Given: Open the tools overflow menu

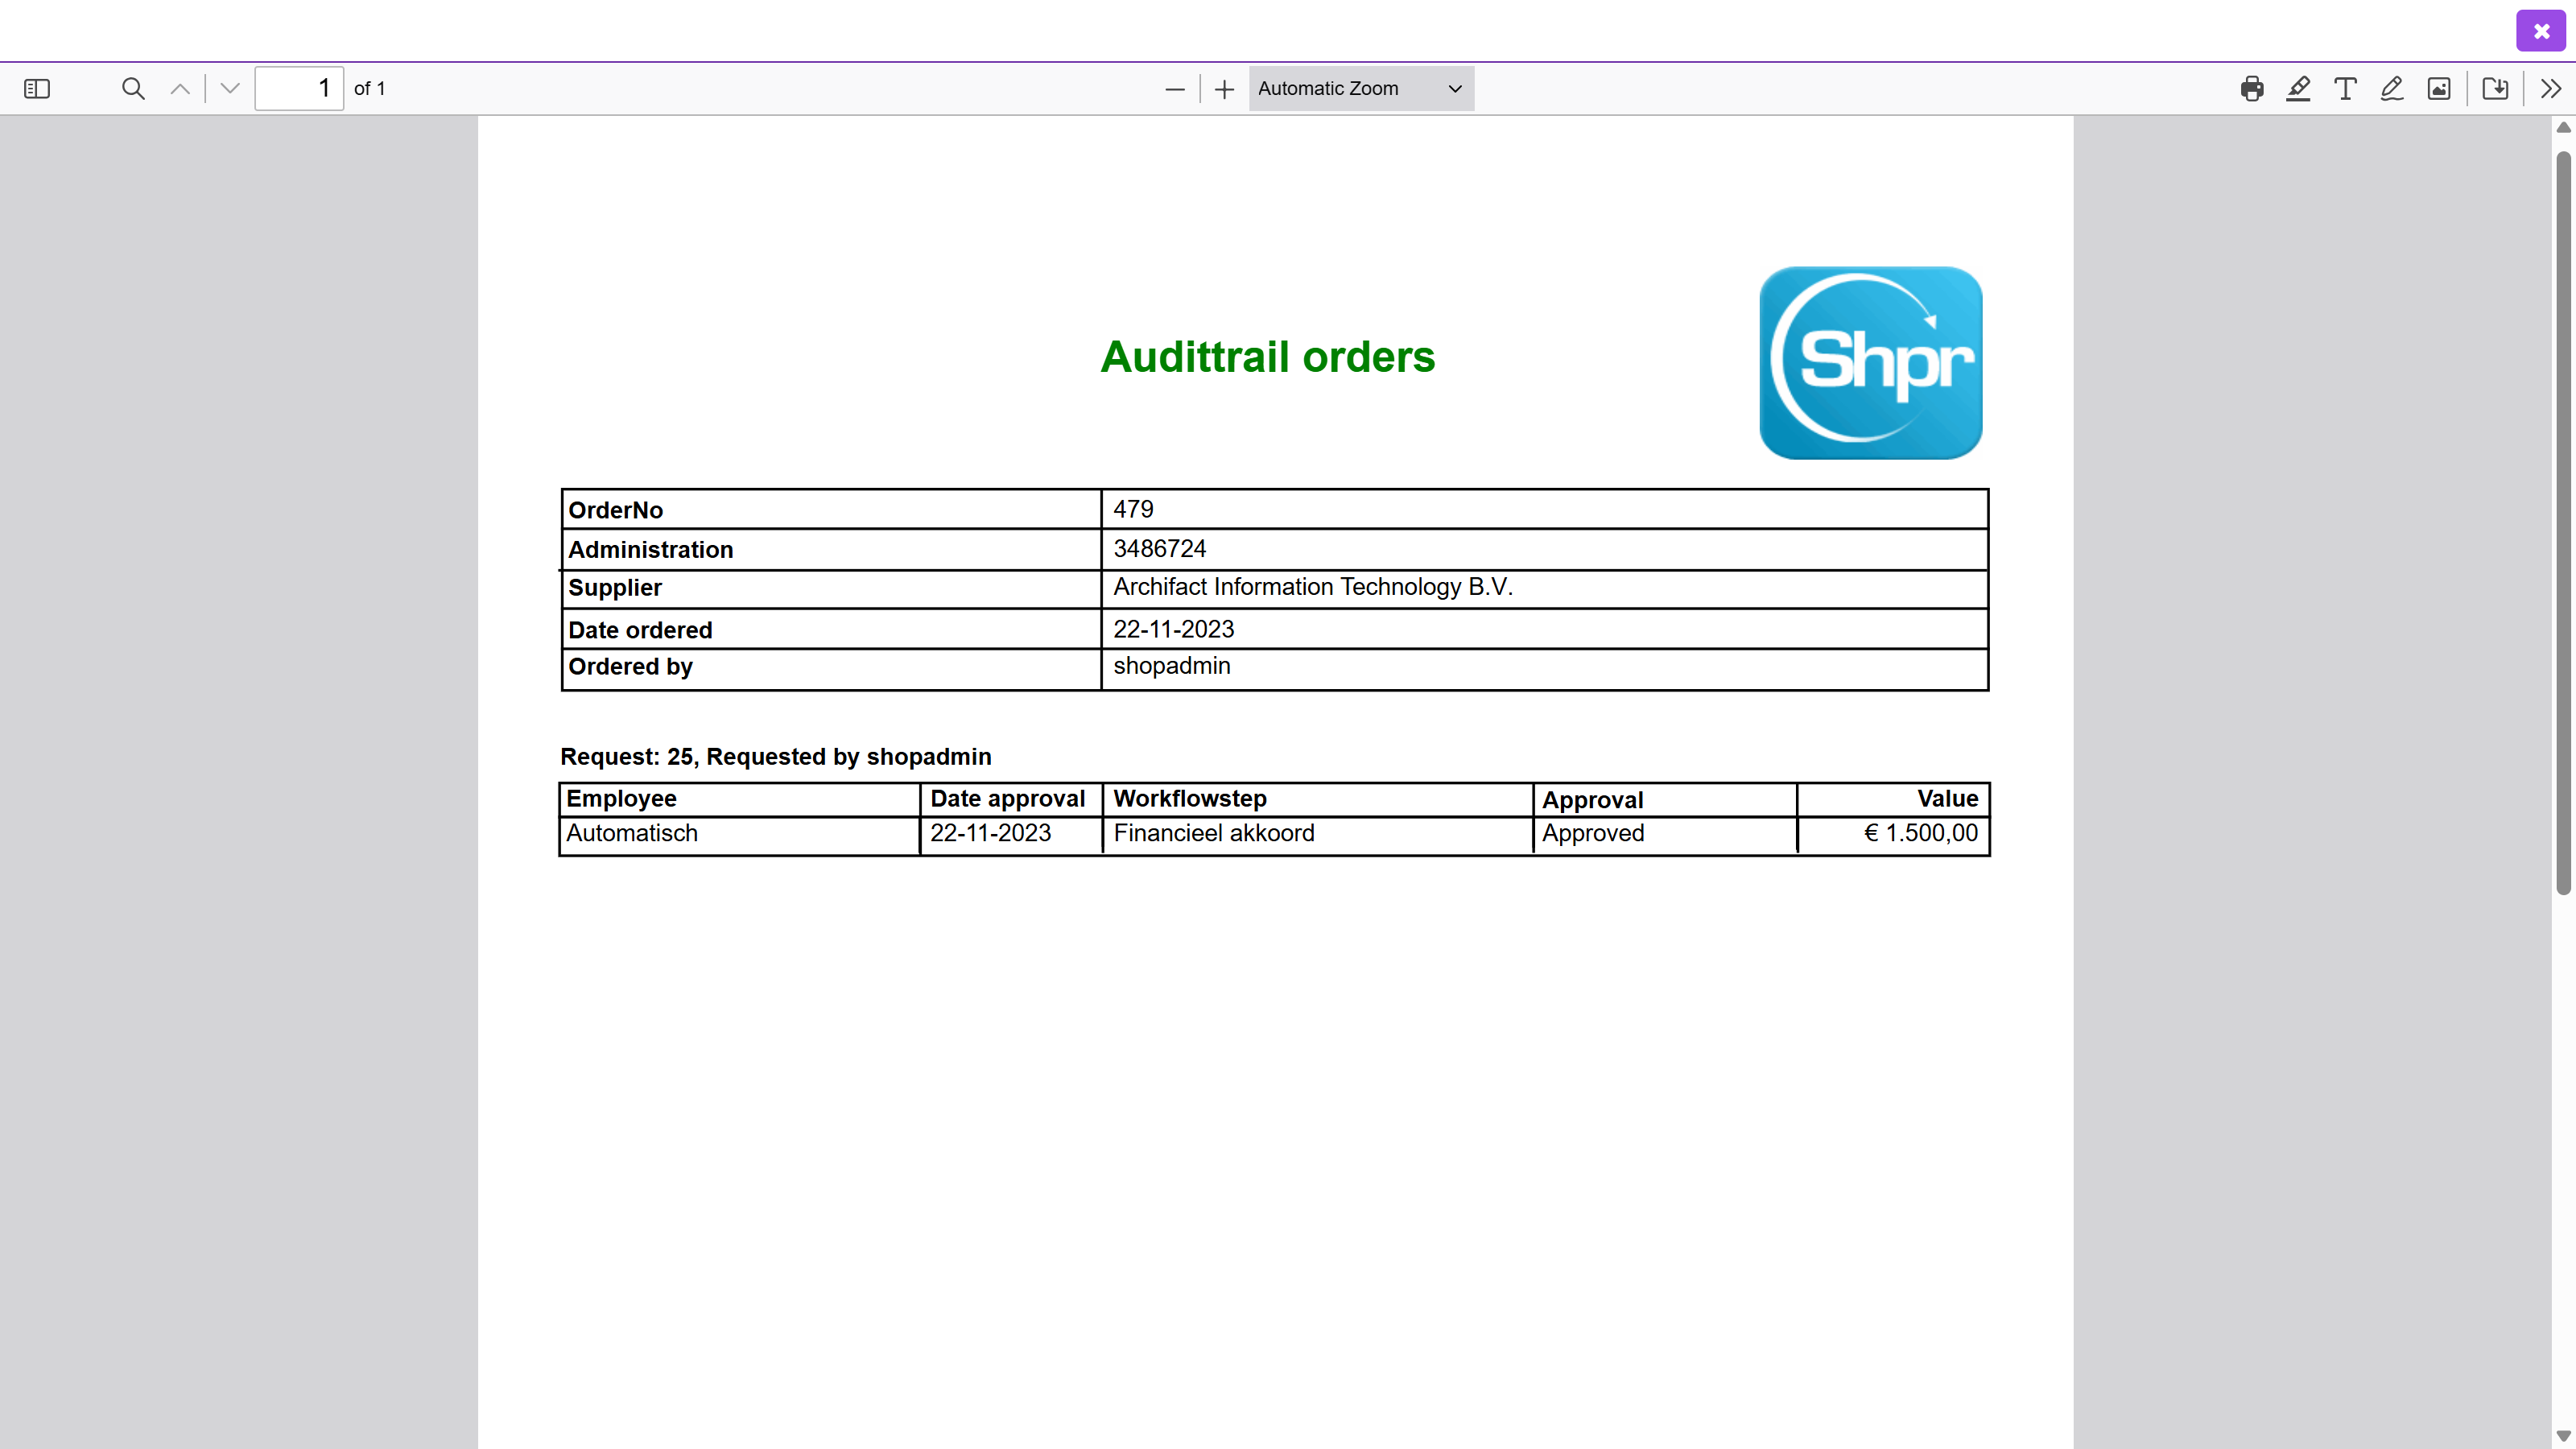Looking at the screenshot, I should pyautogui.click(x=2551, y=89).
